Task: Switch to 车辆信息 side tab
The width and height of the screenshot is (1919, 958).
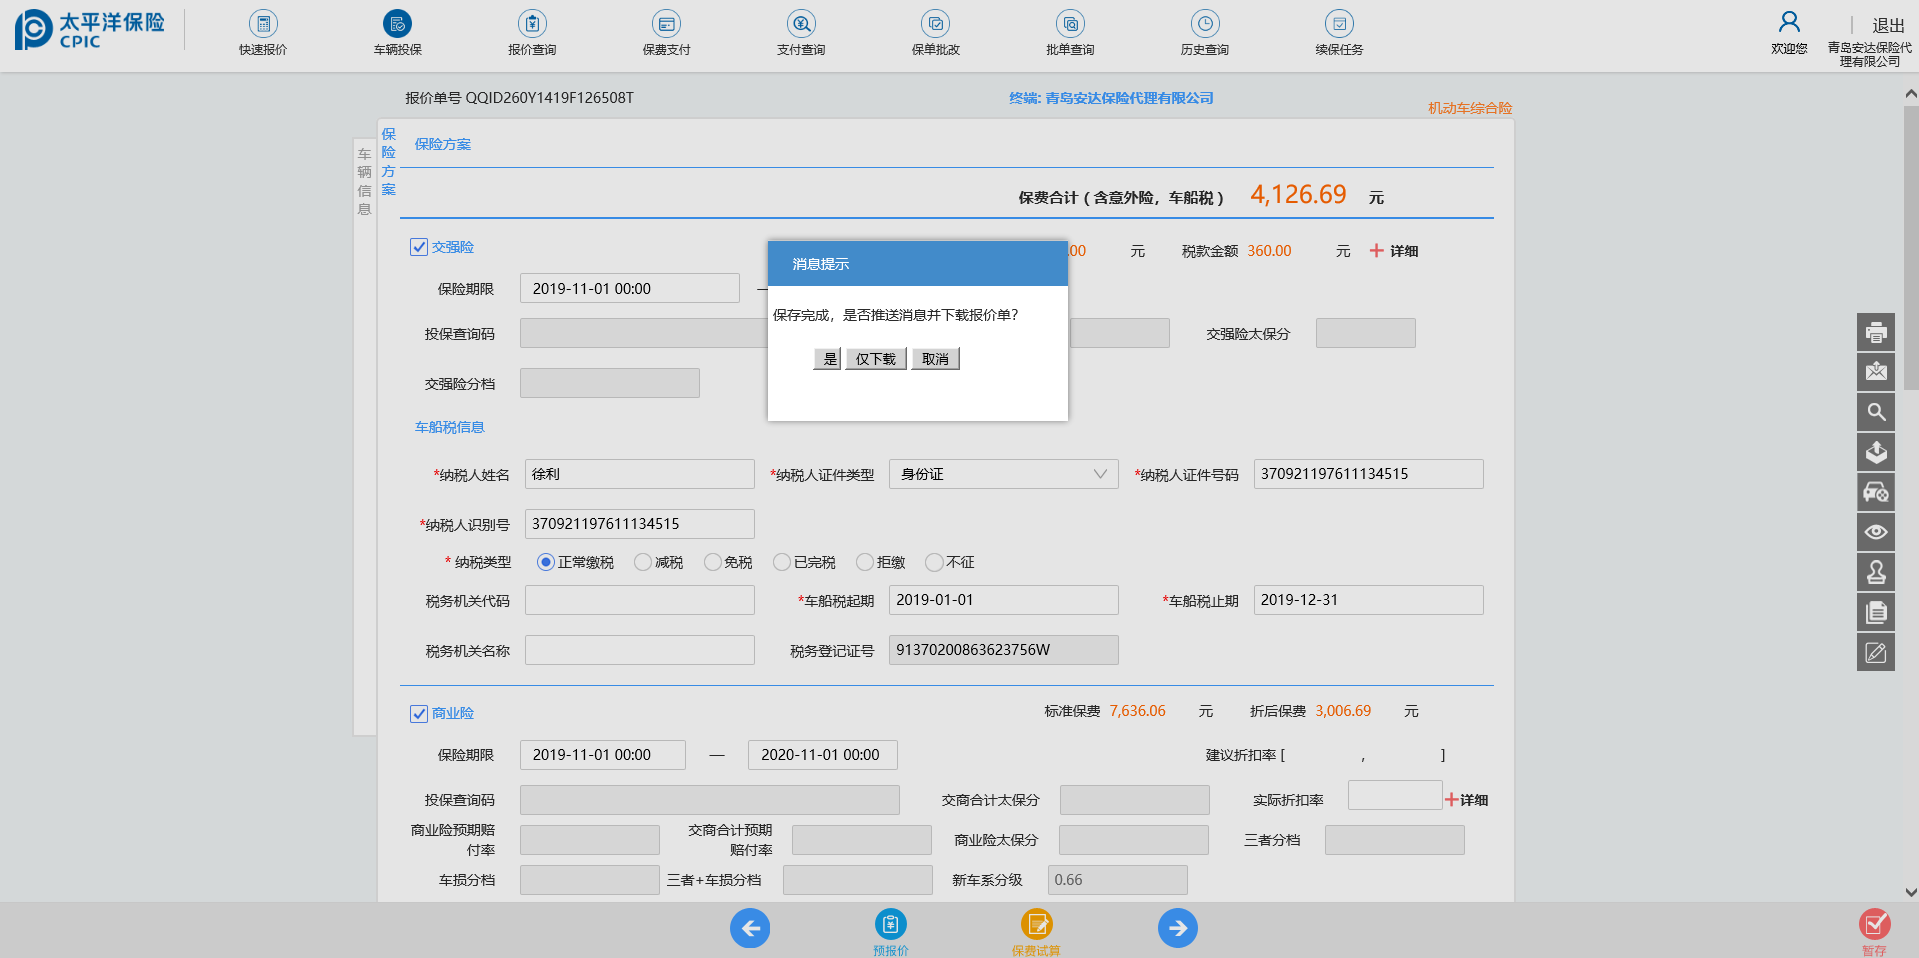Action: pos(364,181)
